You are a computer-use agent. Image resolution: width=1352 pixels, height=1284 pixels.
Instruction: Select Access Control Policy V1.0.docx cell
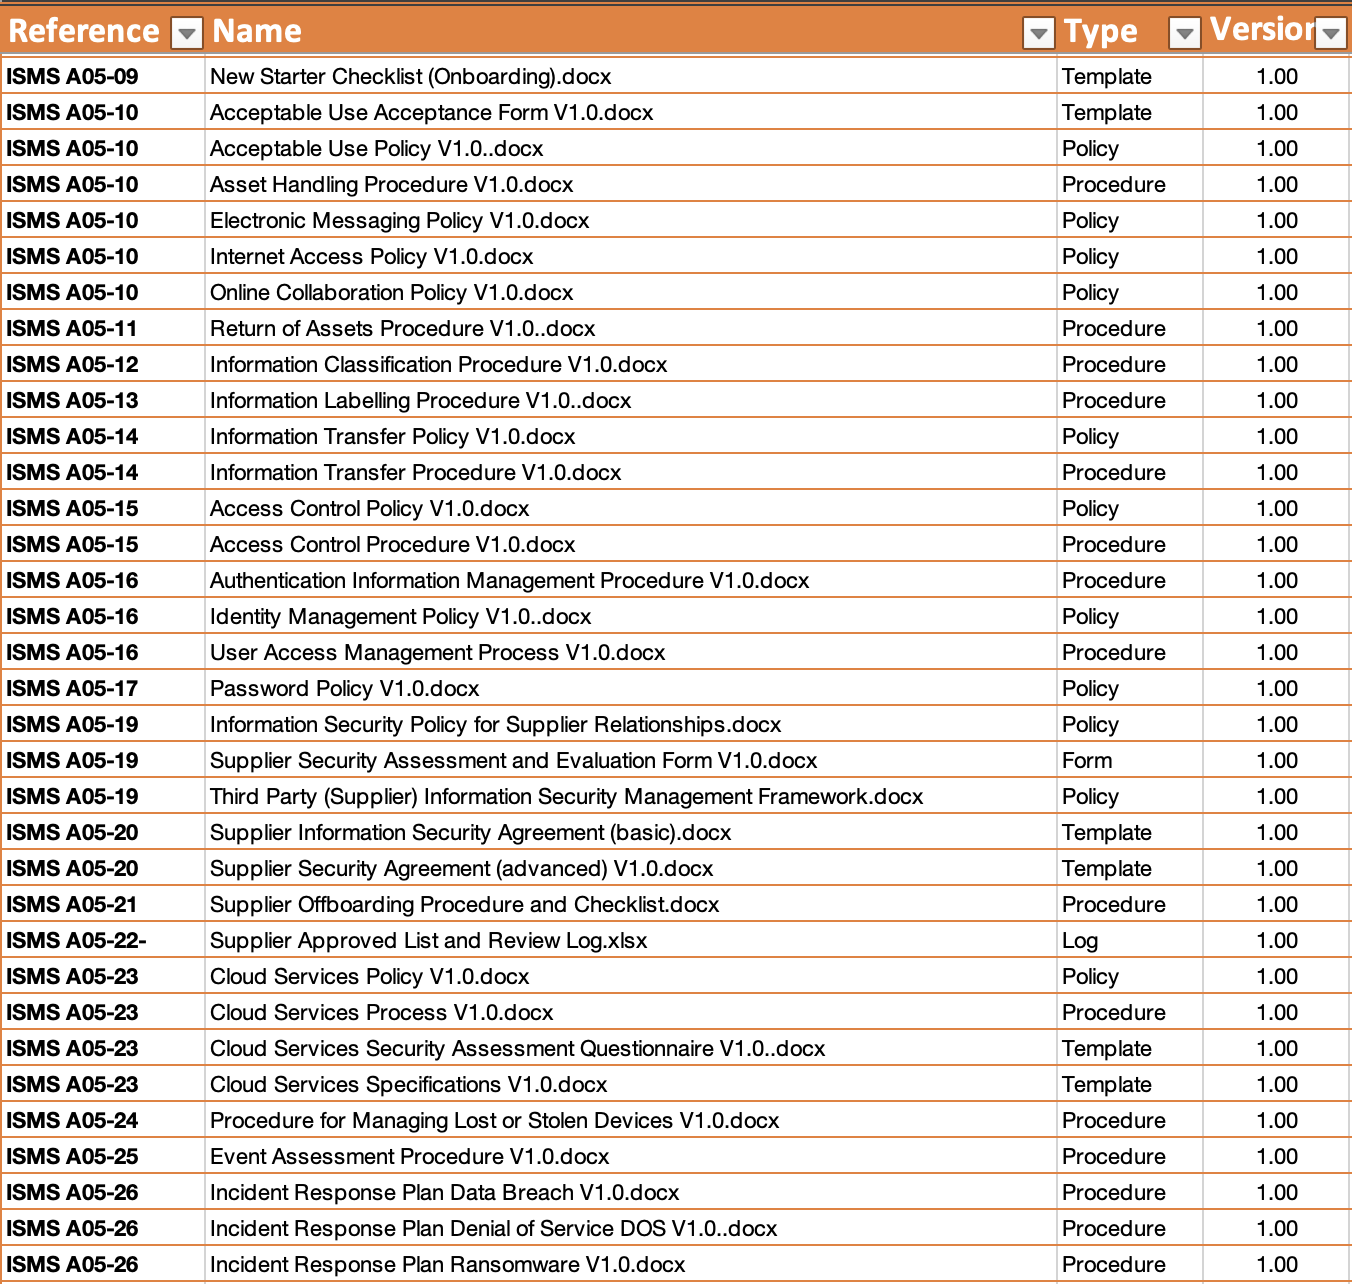click(x=631, y=508)
